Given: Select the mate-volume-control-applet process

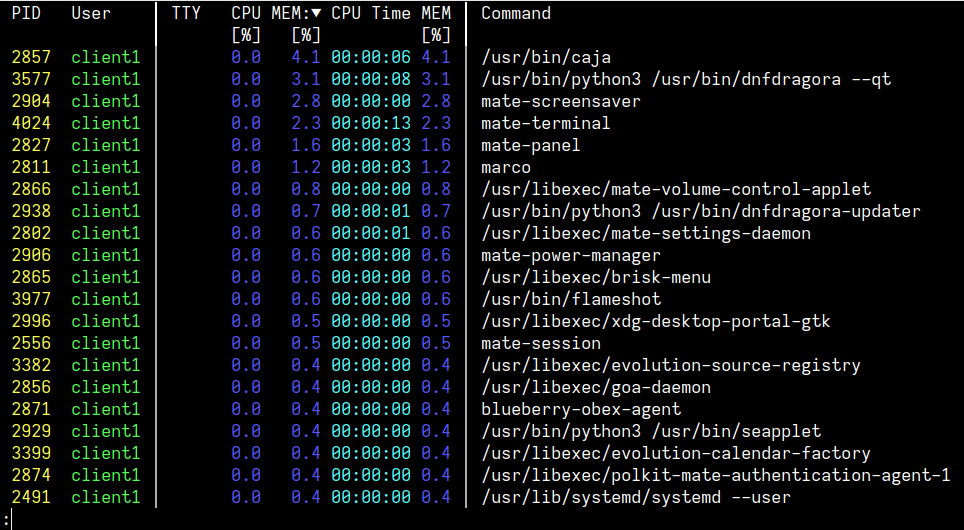Looking at the screenshot, I should tap(676, 189).
